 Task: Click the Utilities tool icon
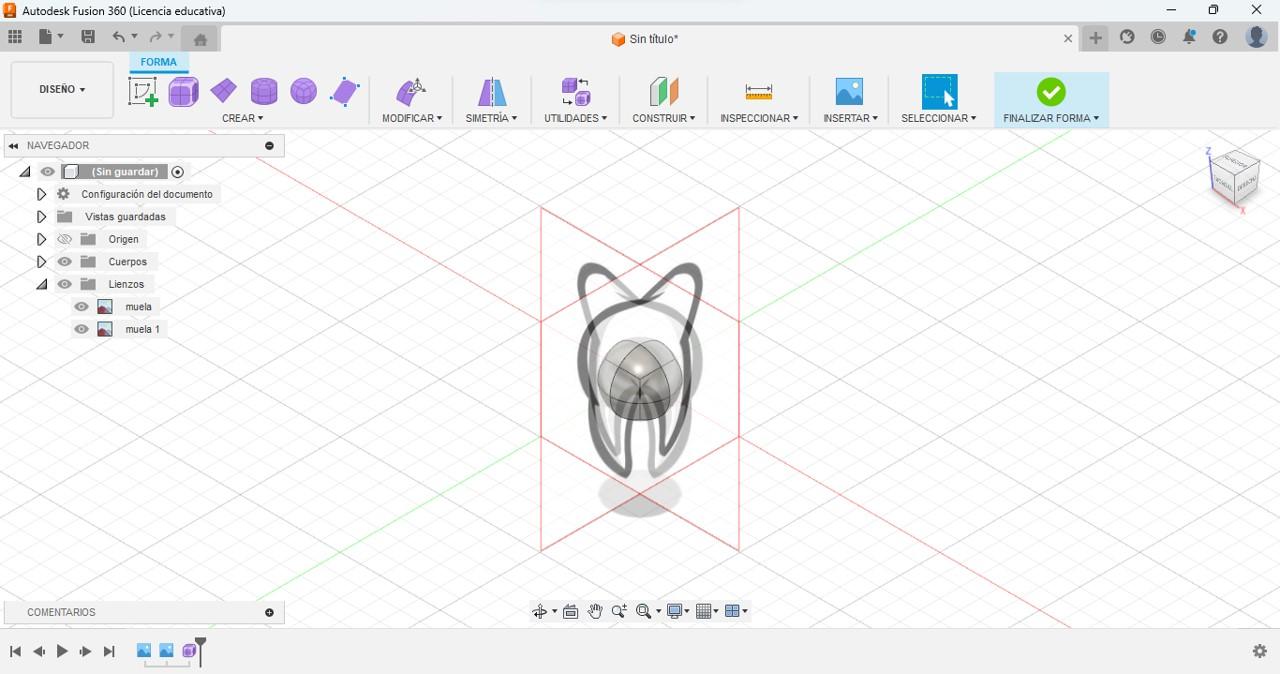click(576, 92)
